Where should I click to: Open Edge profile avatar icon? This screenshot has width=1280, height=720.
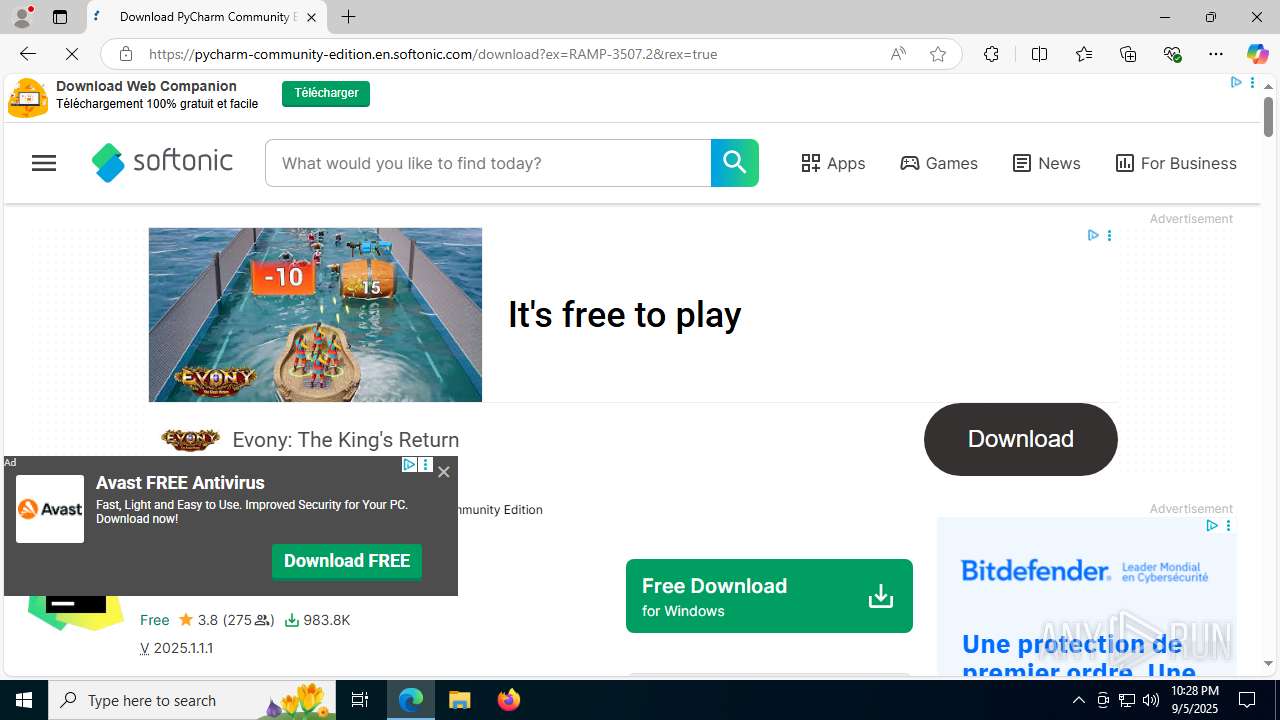[x=22, y=17]
